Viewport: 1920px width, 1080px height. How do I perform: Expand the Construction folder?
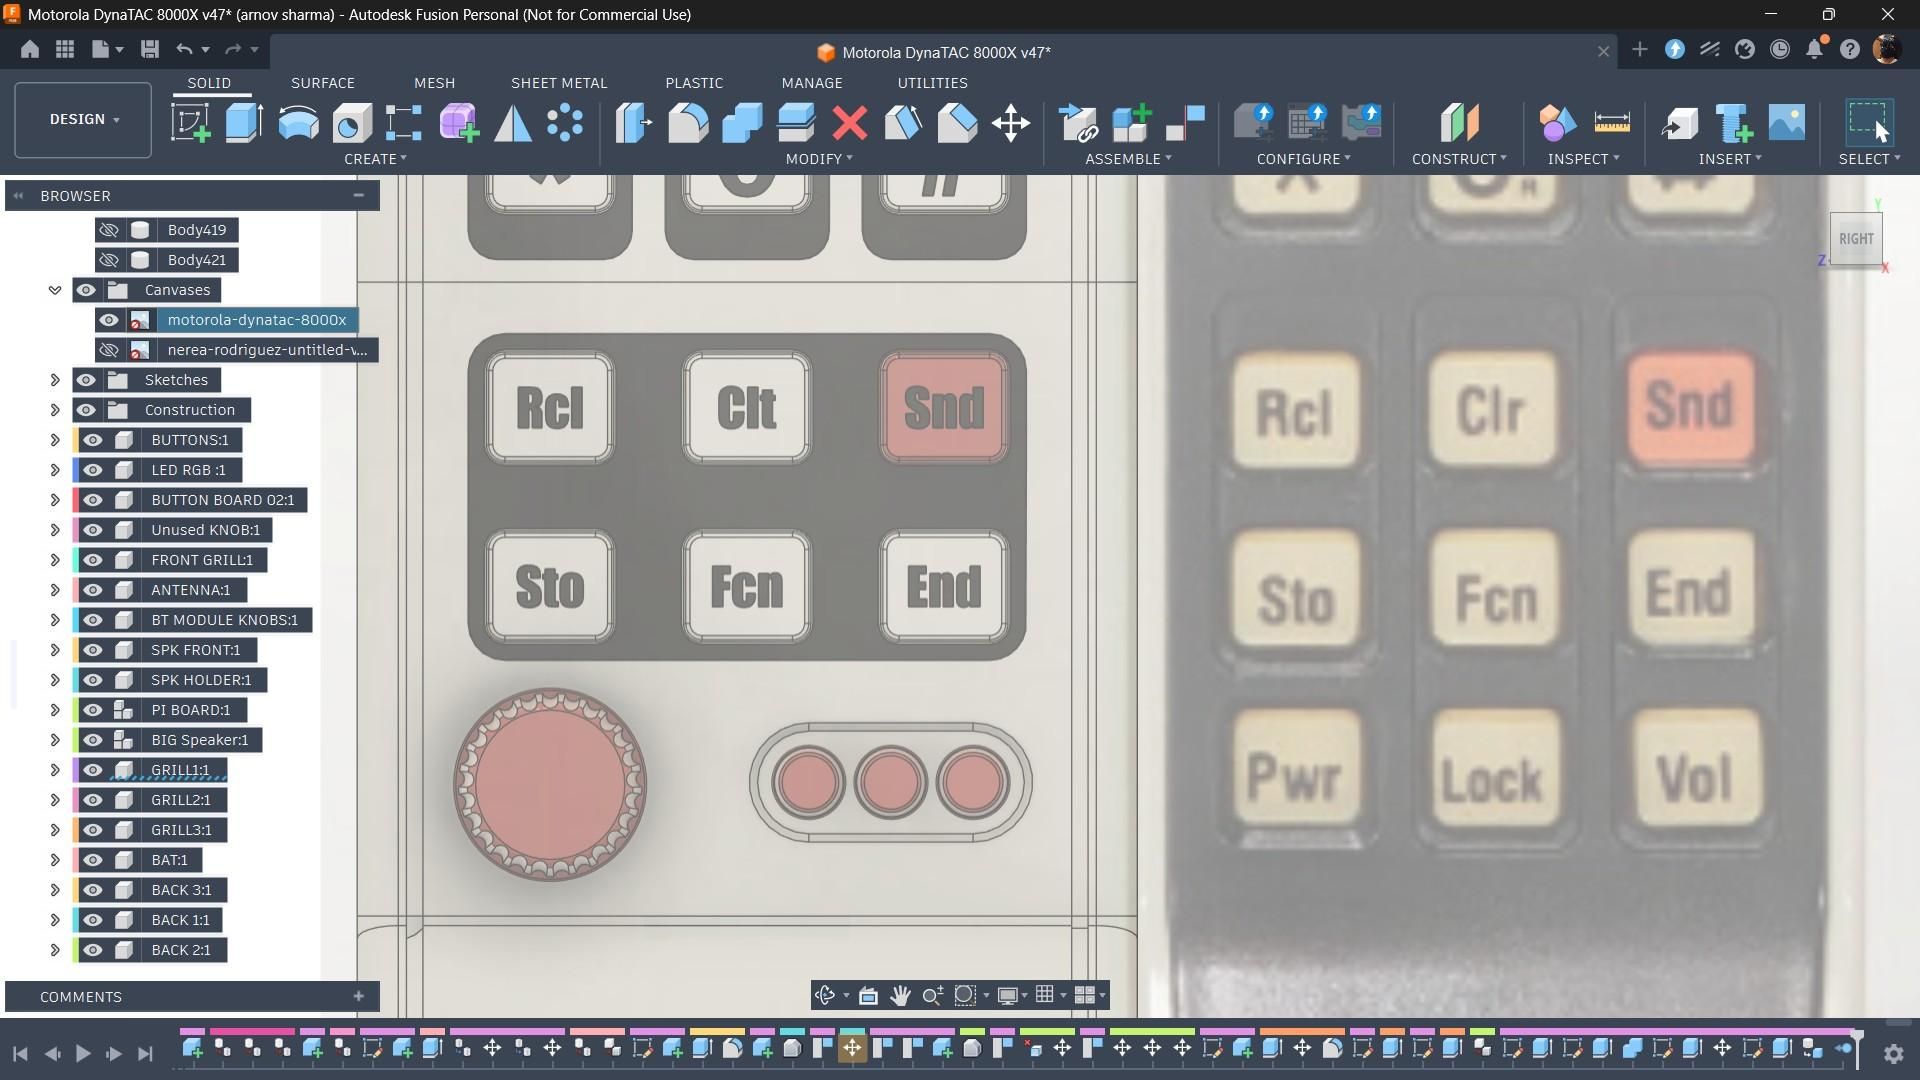(x=55, y=410)
